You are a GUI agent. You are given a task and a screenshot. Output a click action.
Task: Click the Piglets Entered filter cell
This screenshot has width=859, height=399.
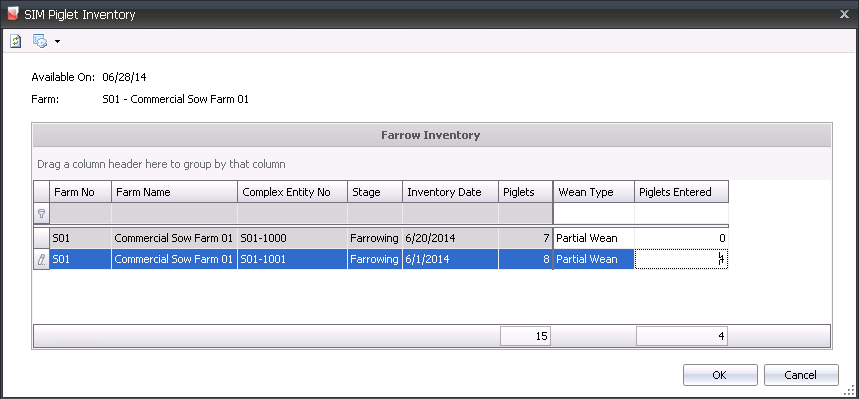click(x=682, y=214)
